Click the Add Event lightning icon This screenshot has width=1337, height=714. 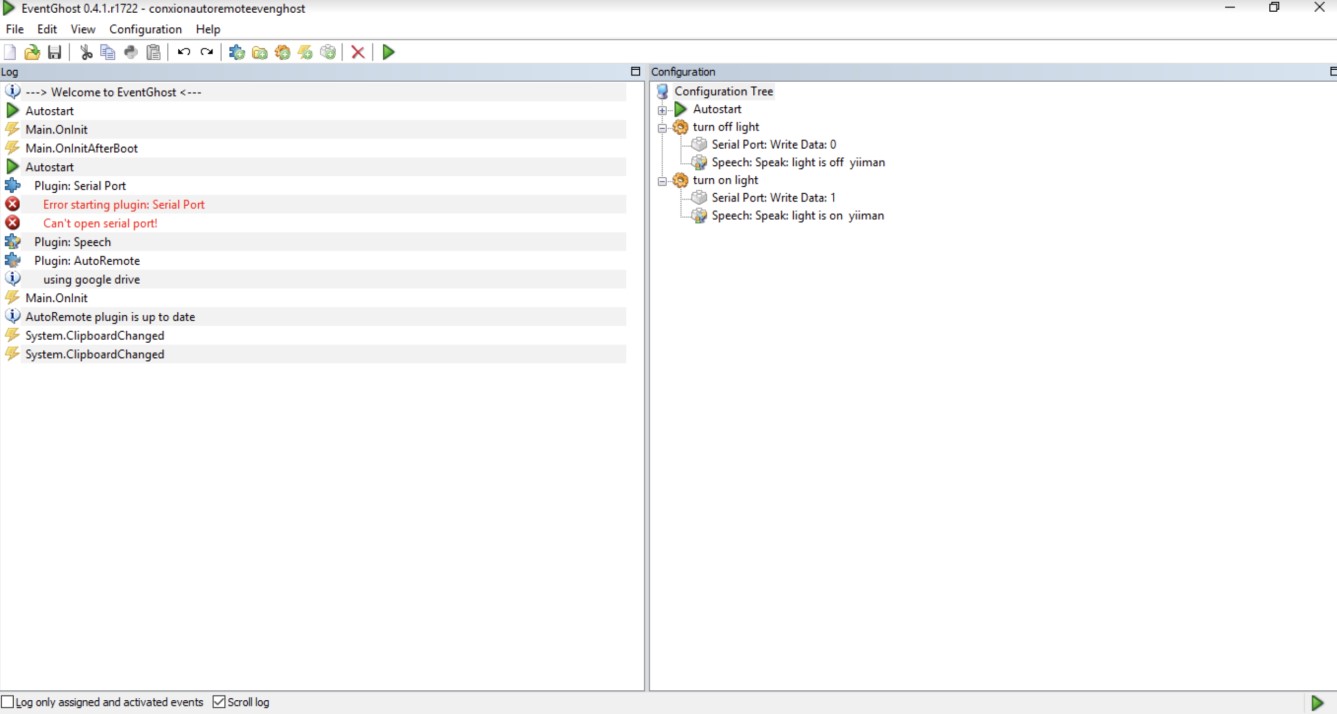tap(306, 52)
